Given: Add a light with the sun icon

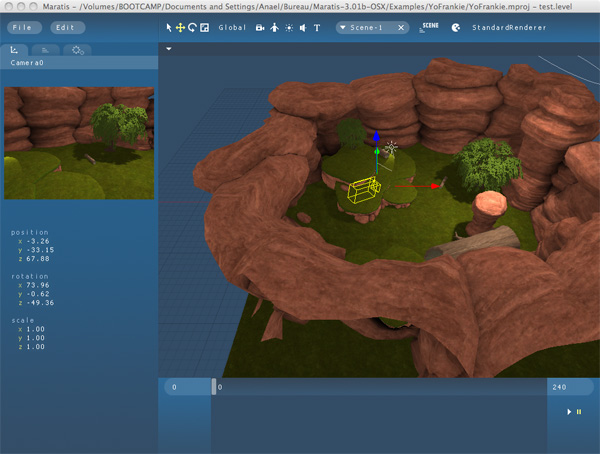Looking at the screenshot, I should click(289, 28).
